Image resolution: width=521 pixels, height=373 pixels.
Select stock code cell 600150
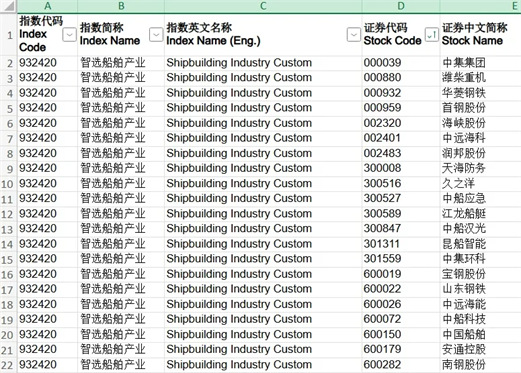401,335
